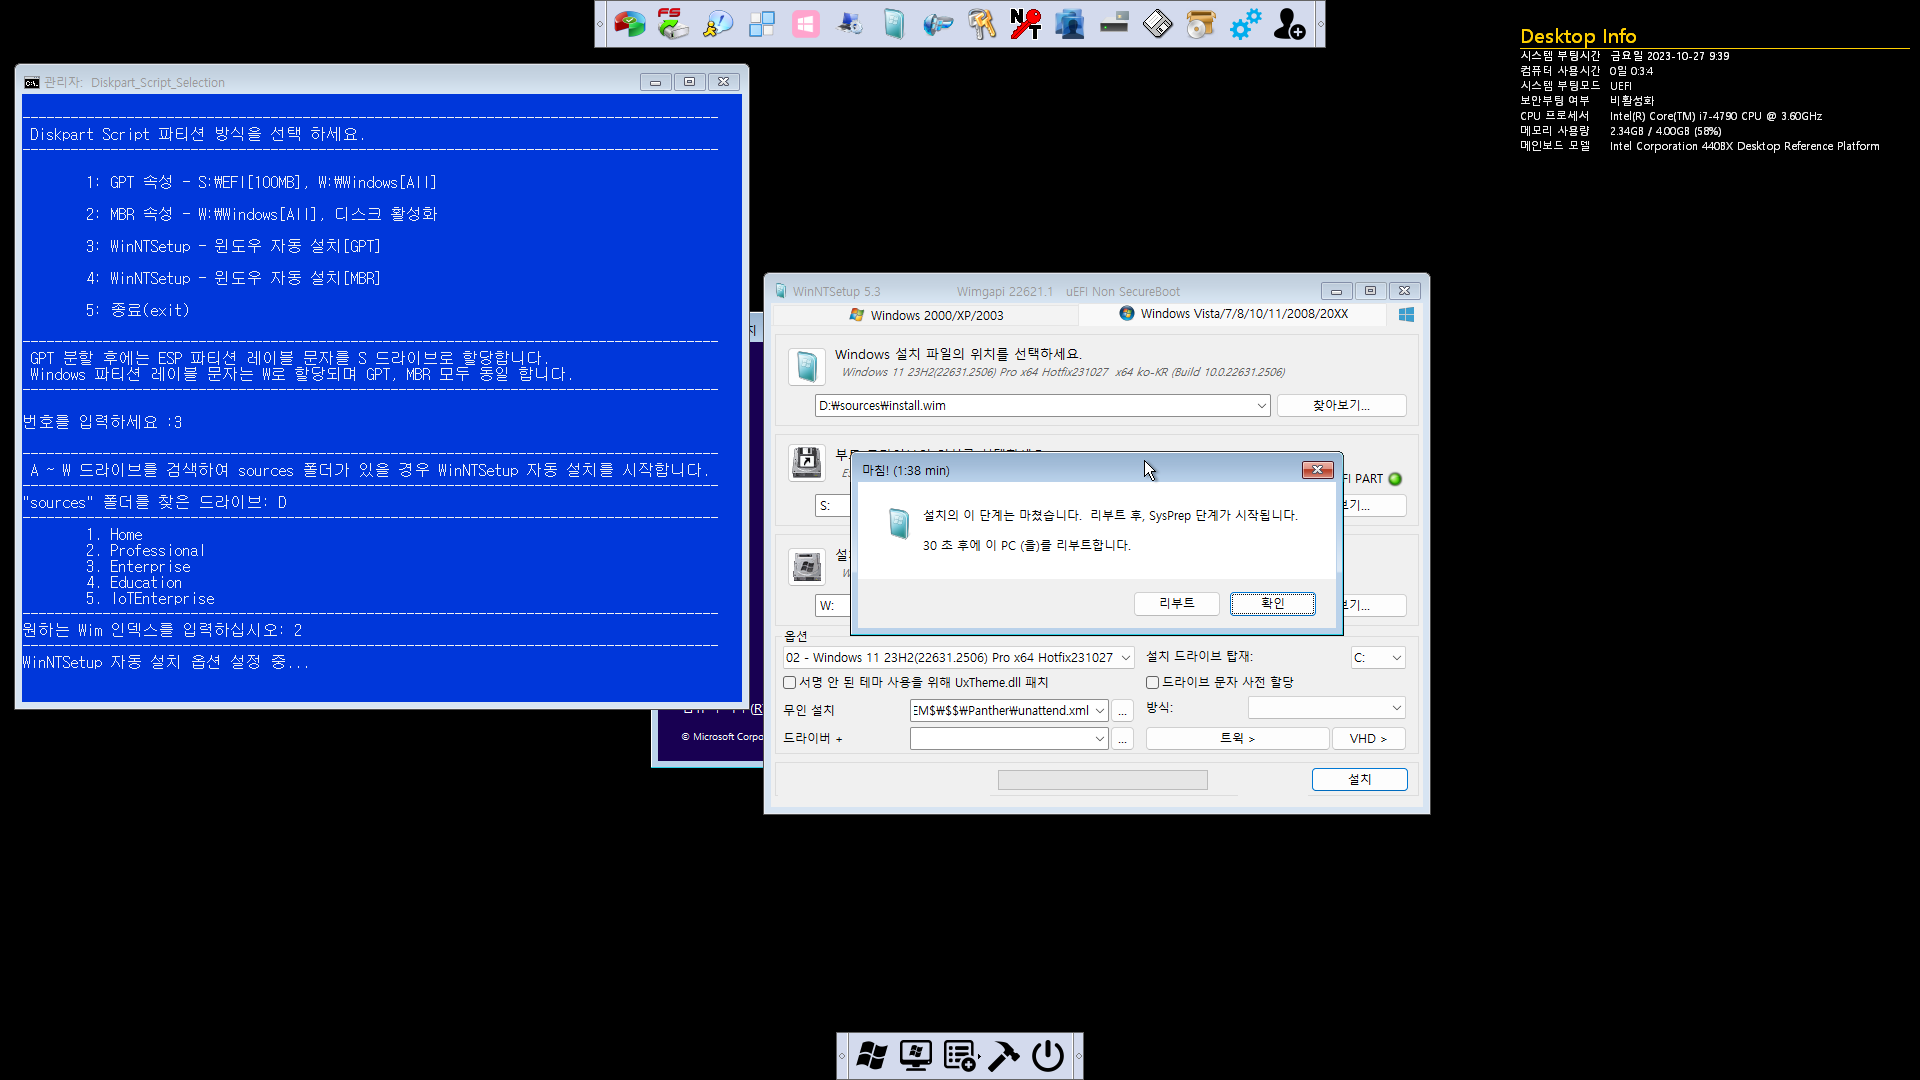Open the blue gears settings icon
Screen dimensions: 1920x1080
tap(1245, 24)
